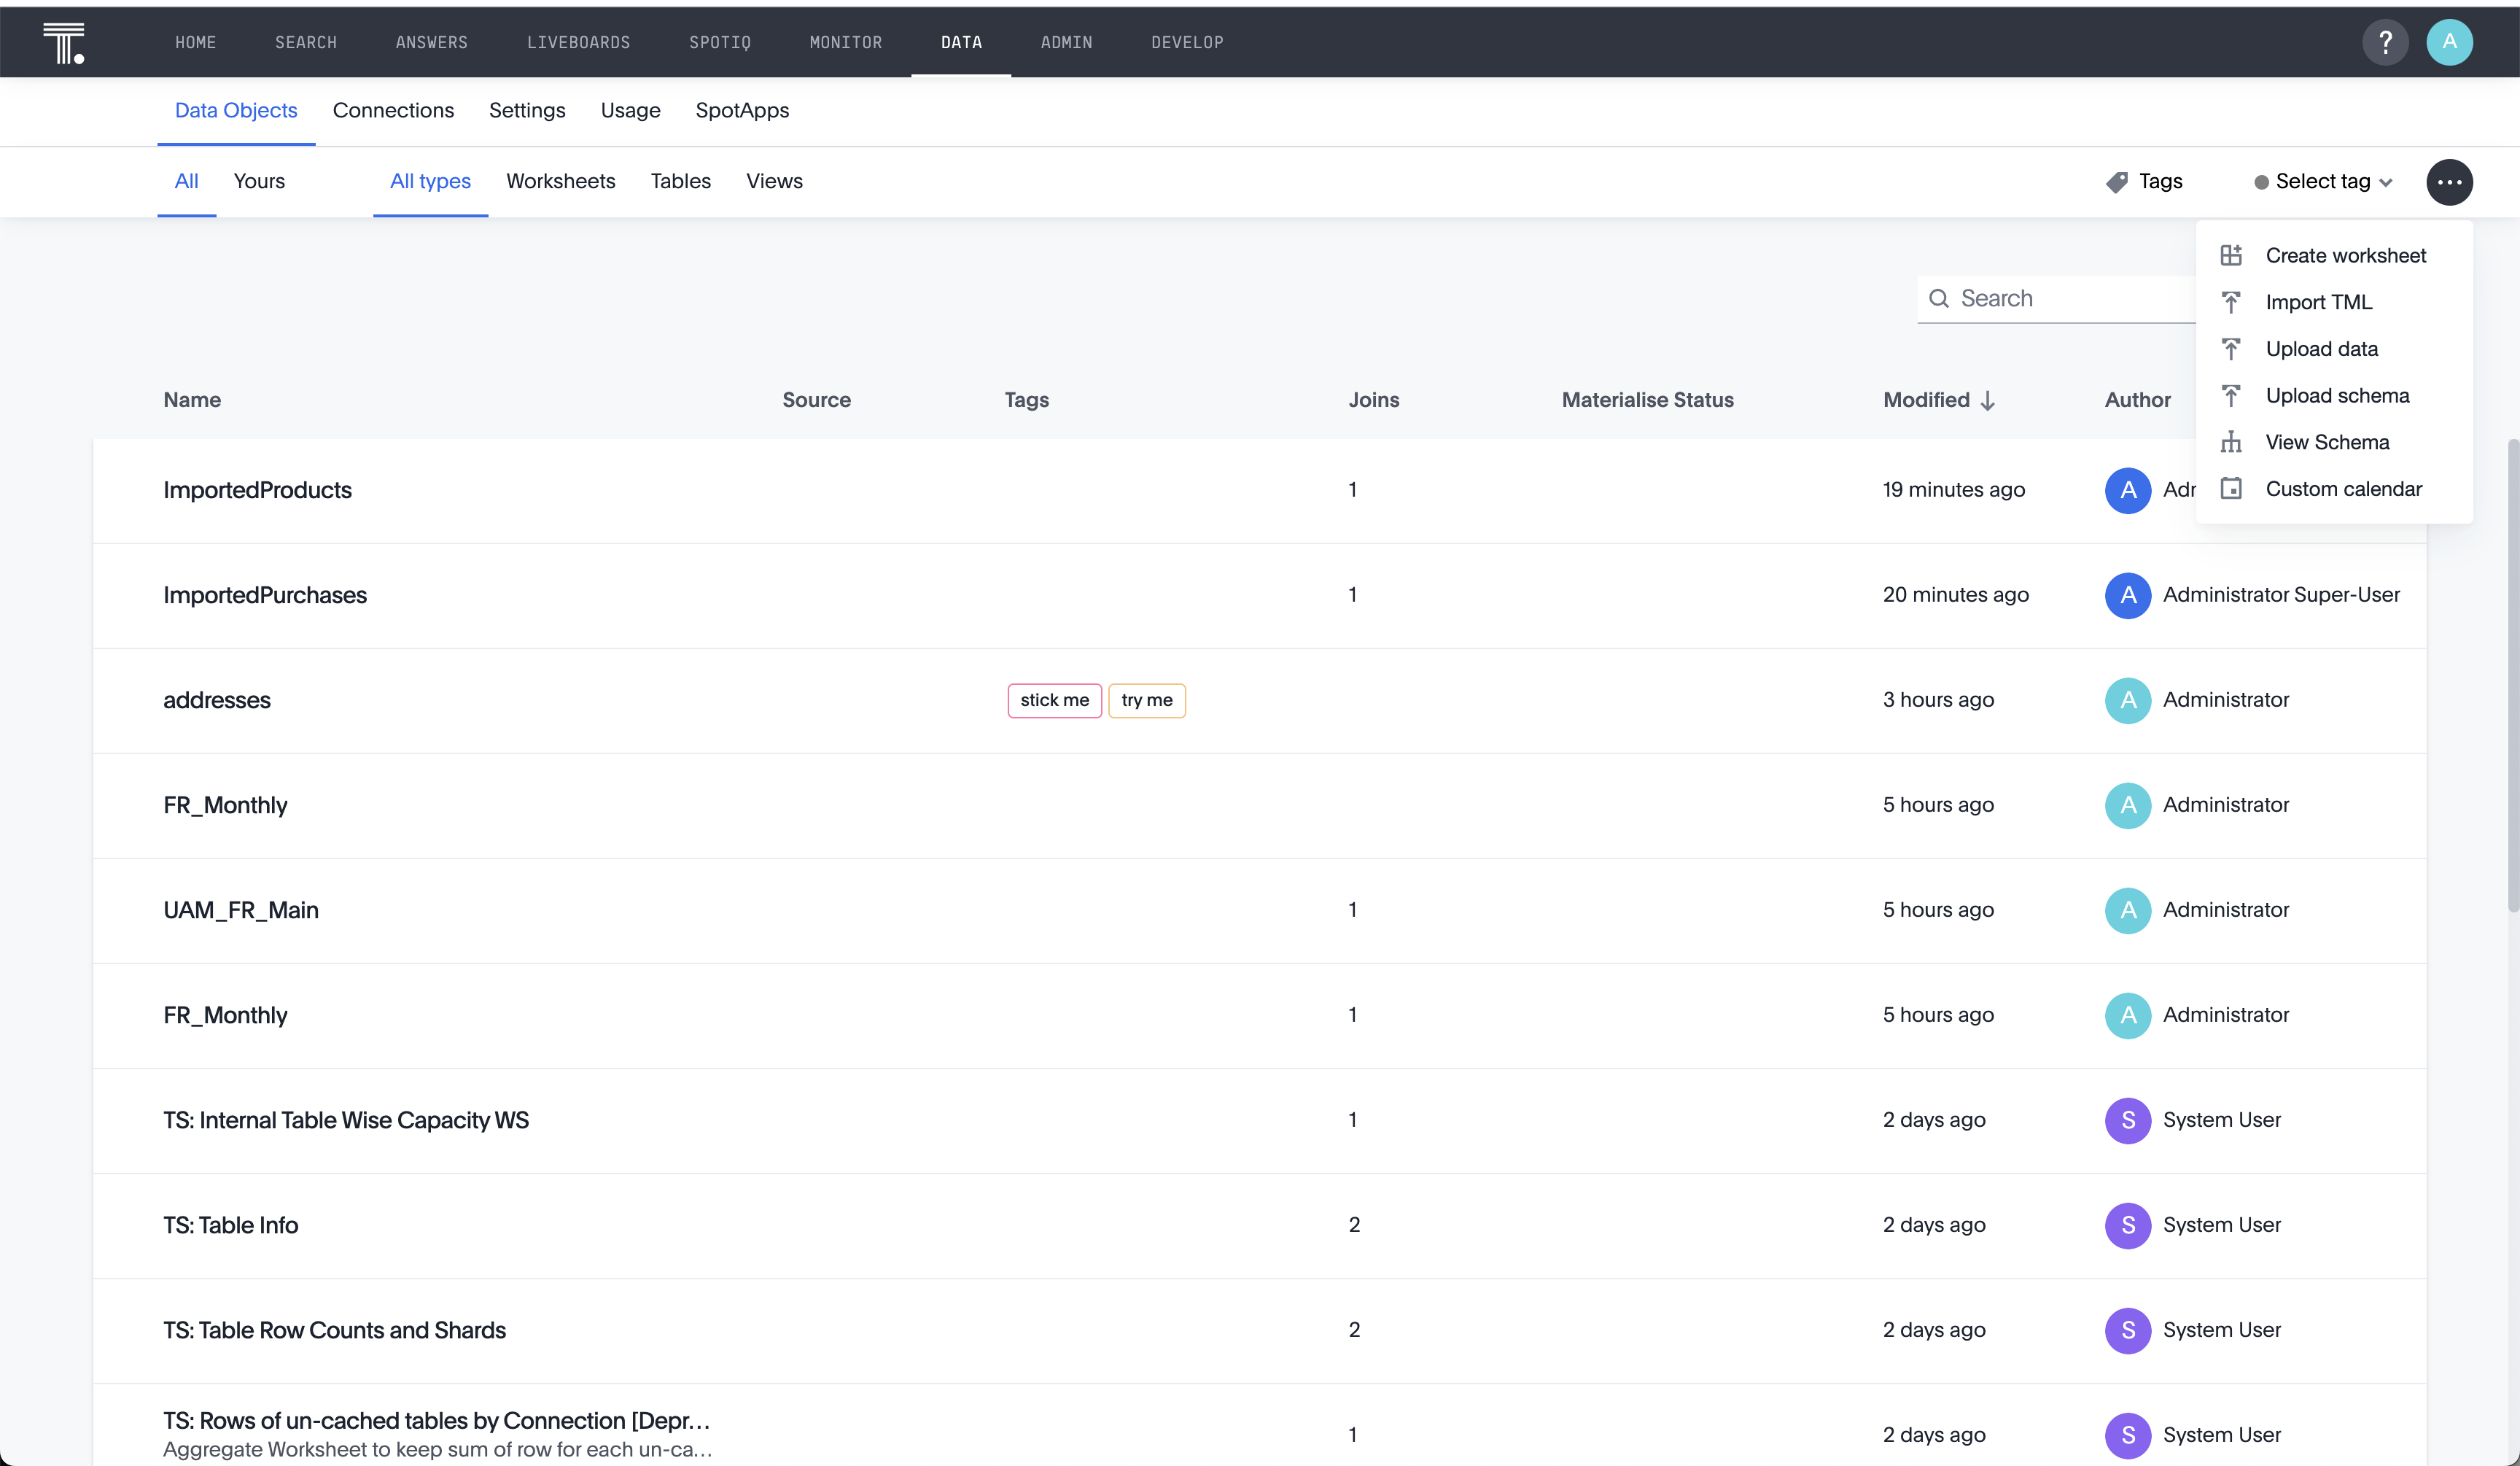Switch to the Usage tab

[x=630, y=110]
